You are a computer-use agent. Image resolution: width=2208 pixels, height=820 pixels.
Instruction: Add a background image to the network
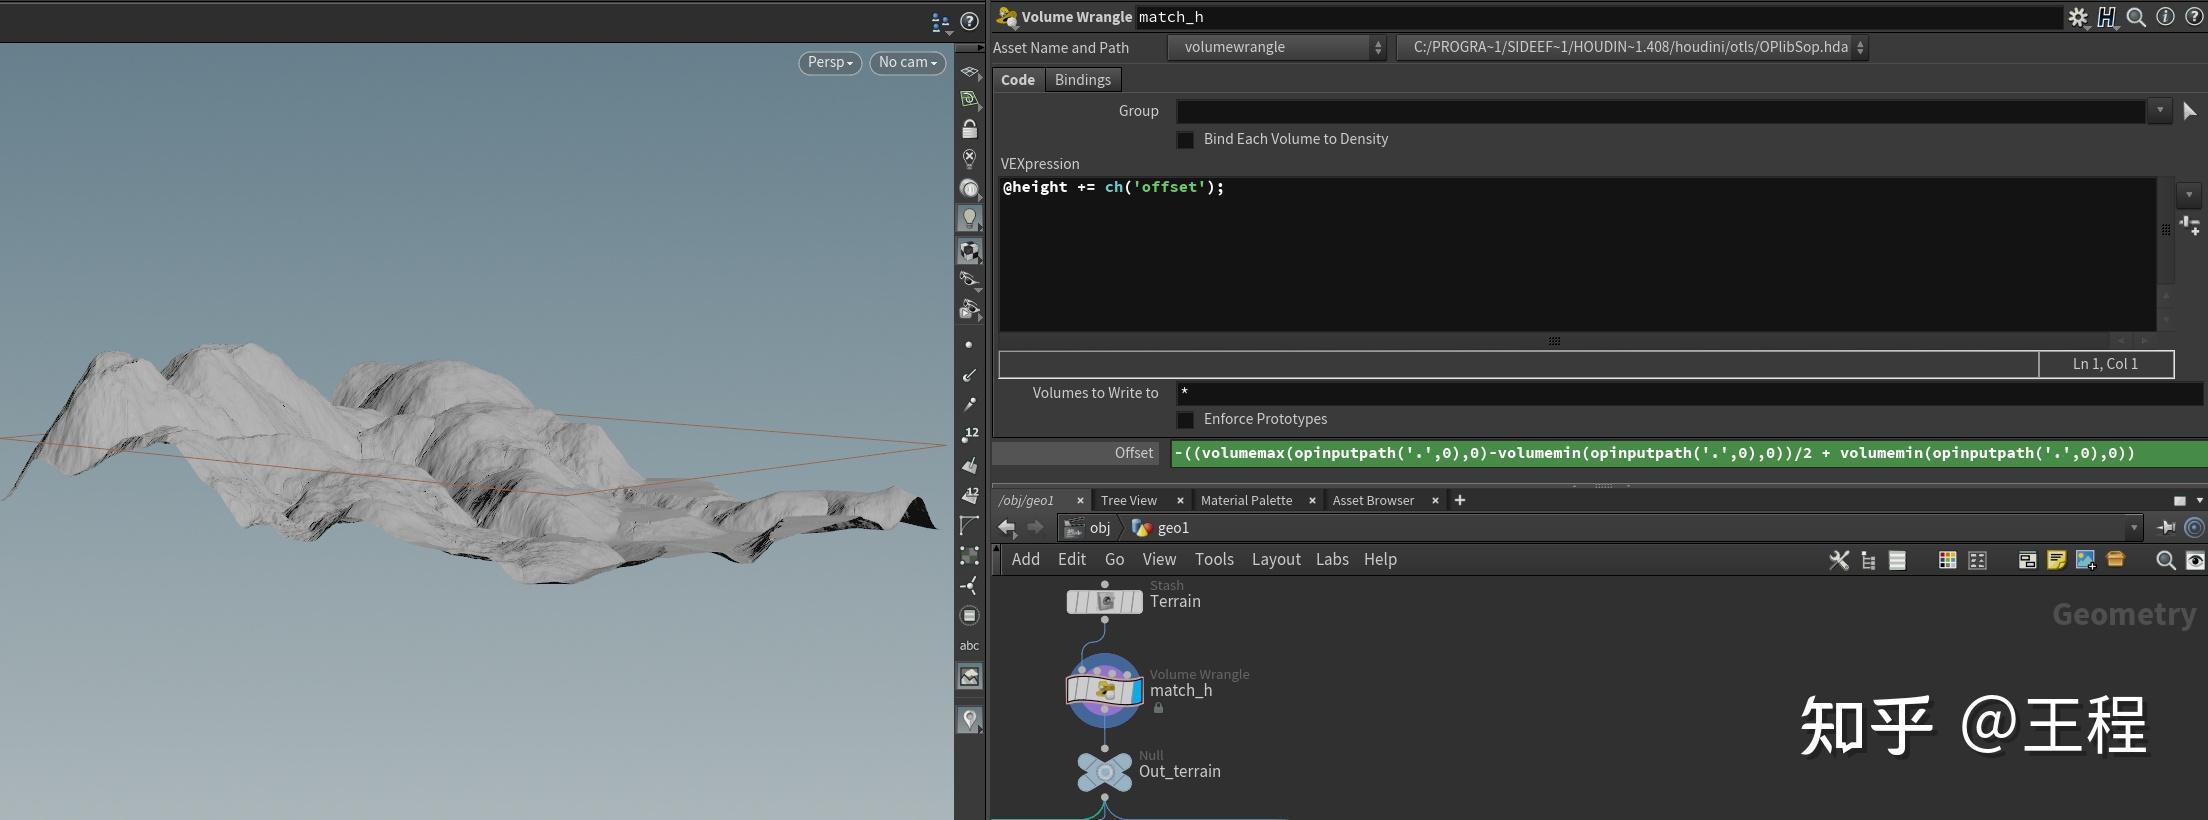(2085, 560)
